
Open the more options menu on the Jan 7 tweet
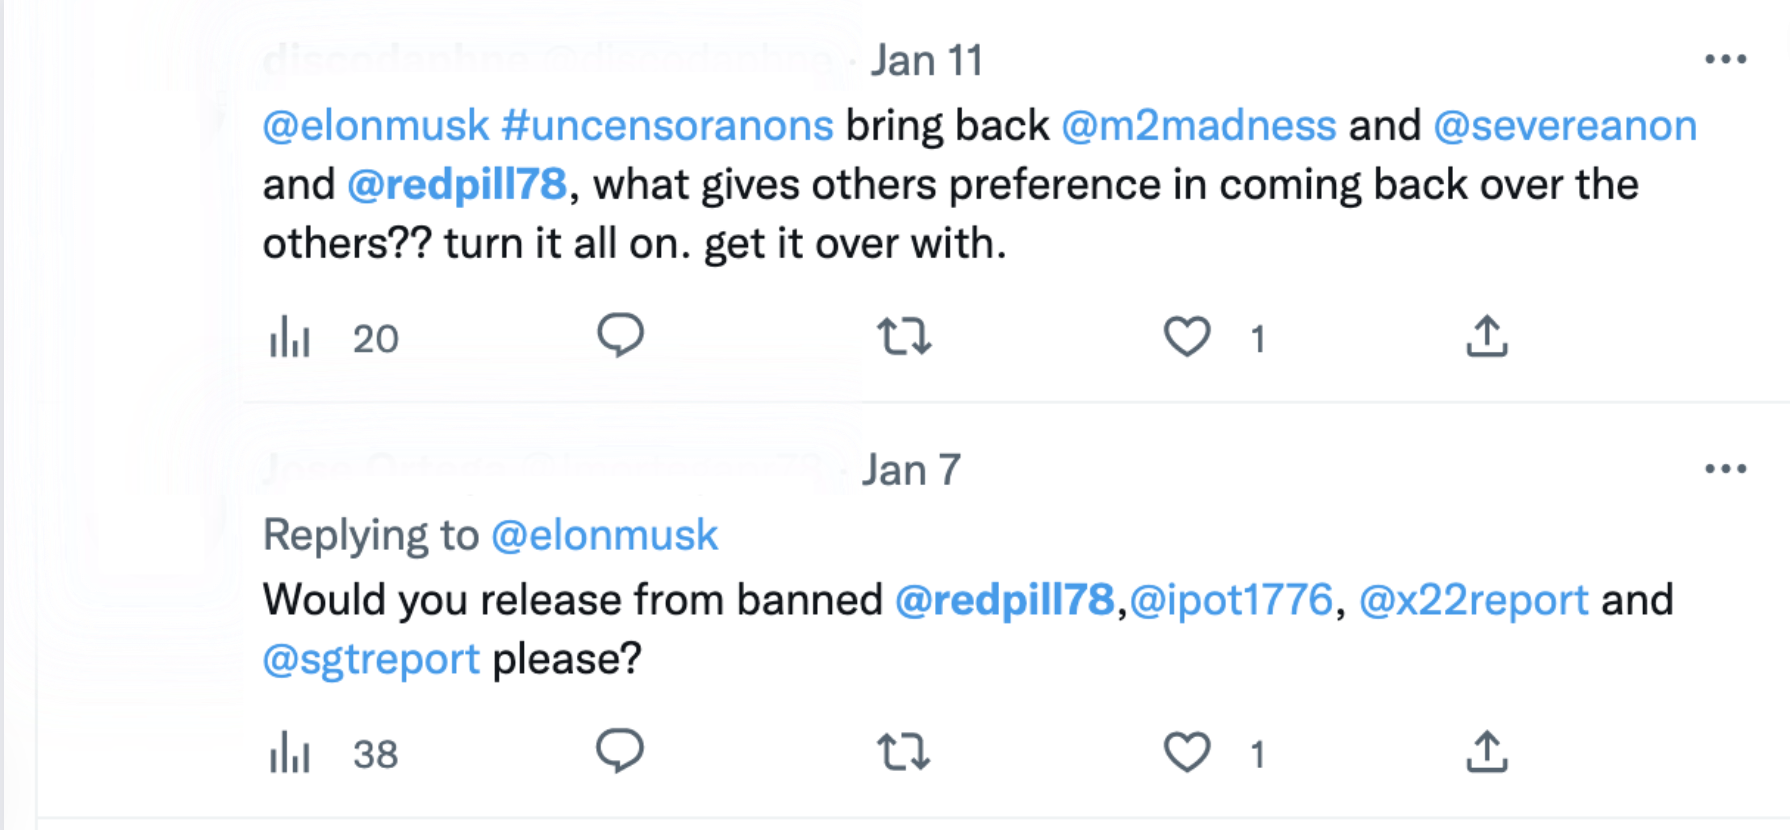1727,468
